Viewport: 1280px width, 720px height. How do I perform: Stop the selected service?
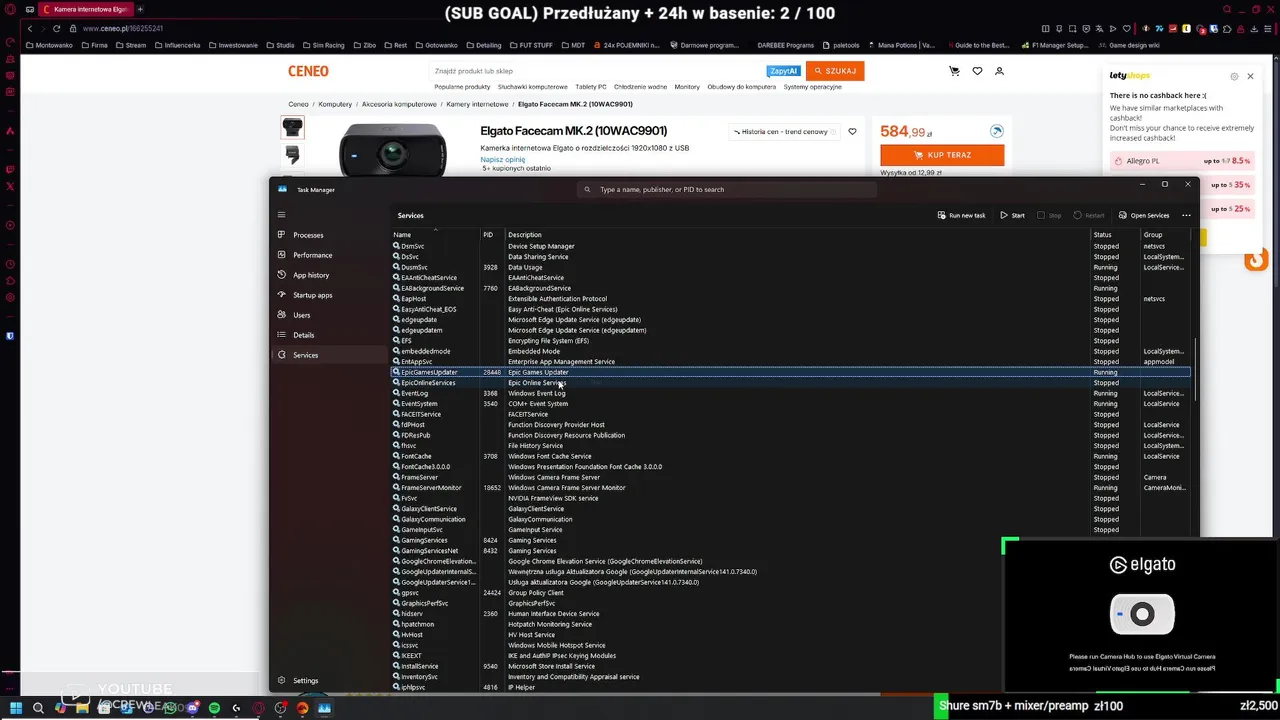tap(1049, 215)
